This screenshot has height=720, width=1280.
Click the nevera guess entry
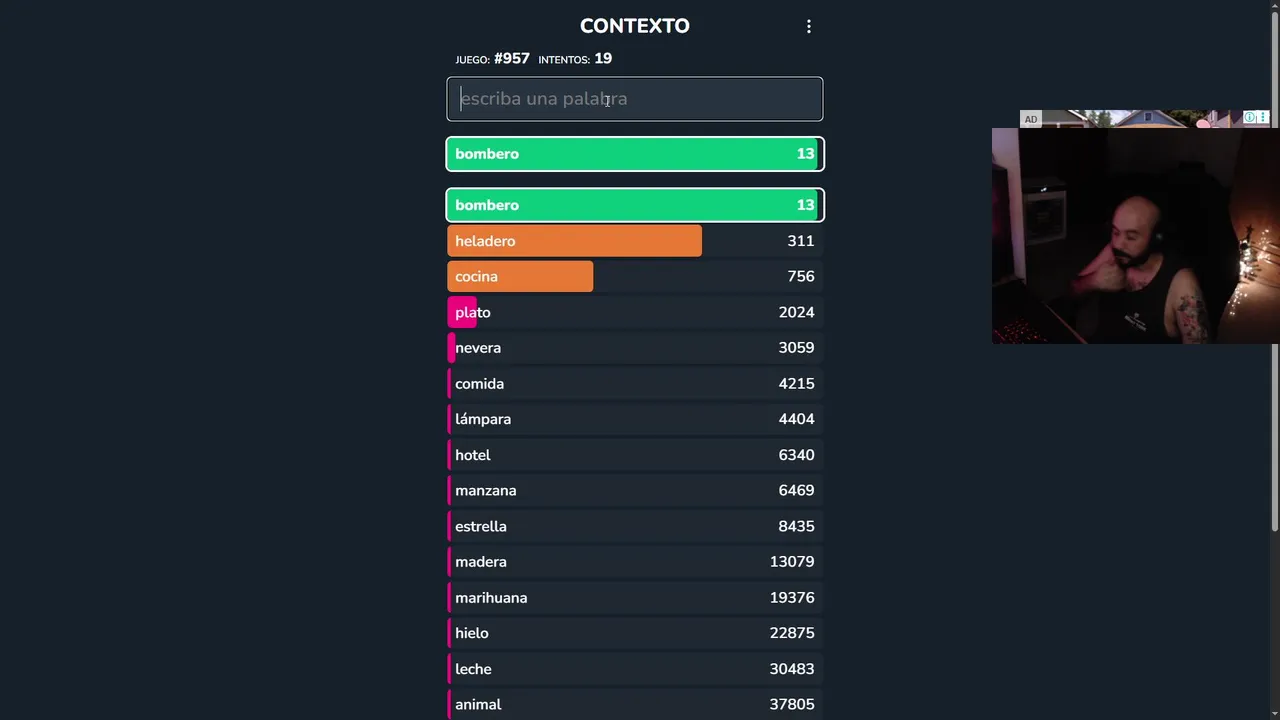635,348
